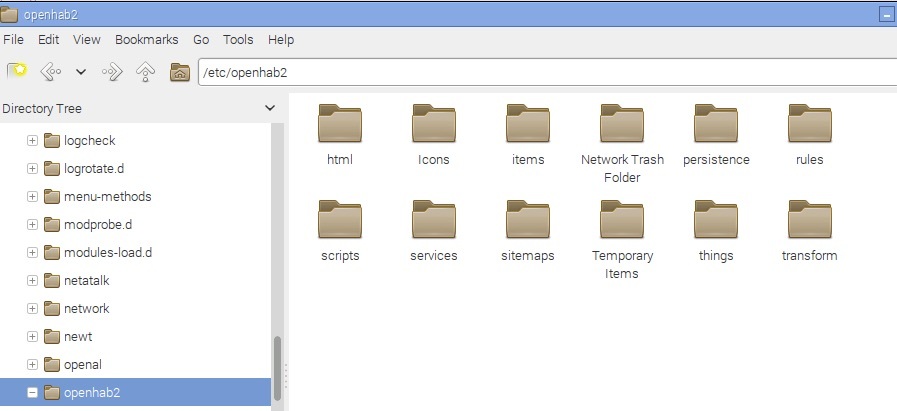Open the File menu
The width and height of the screenshot is (897, 411).
(13, 39)
